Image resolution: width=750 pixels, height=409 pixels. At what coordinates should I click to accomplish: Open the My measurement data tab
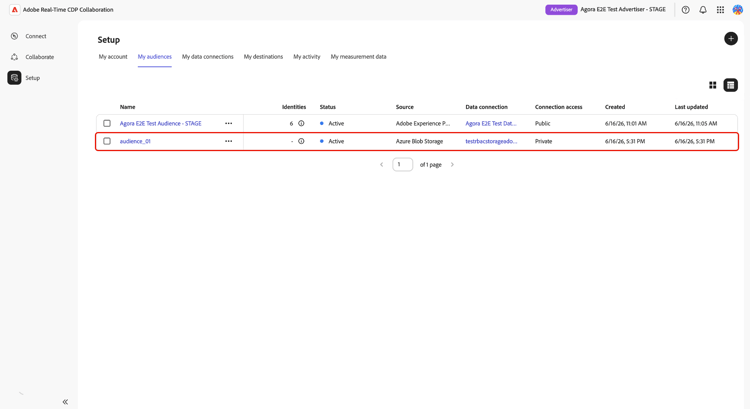tap(358, 56)
